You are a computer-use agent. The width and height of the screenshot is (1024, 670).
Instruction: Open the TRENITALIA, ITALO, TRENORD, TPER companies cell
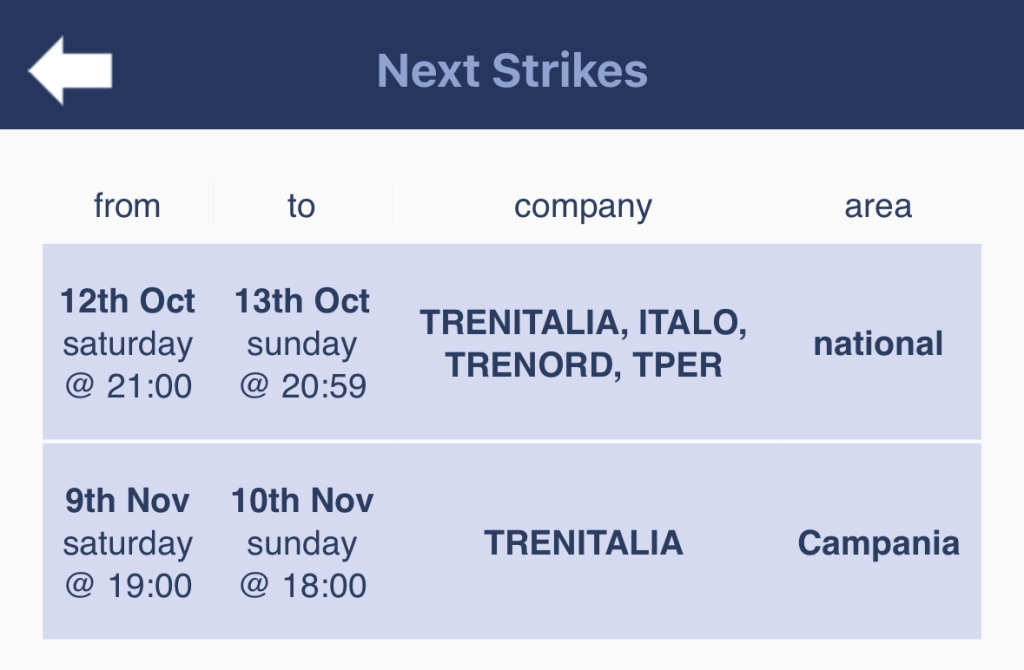(583, 343)
